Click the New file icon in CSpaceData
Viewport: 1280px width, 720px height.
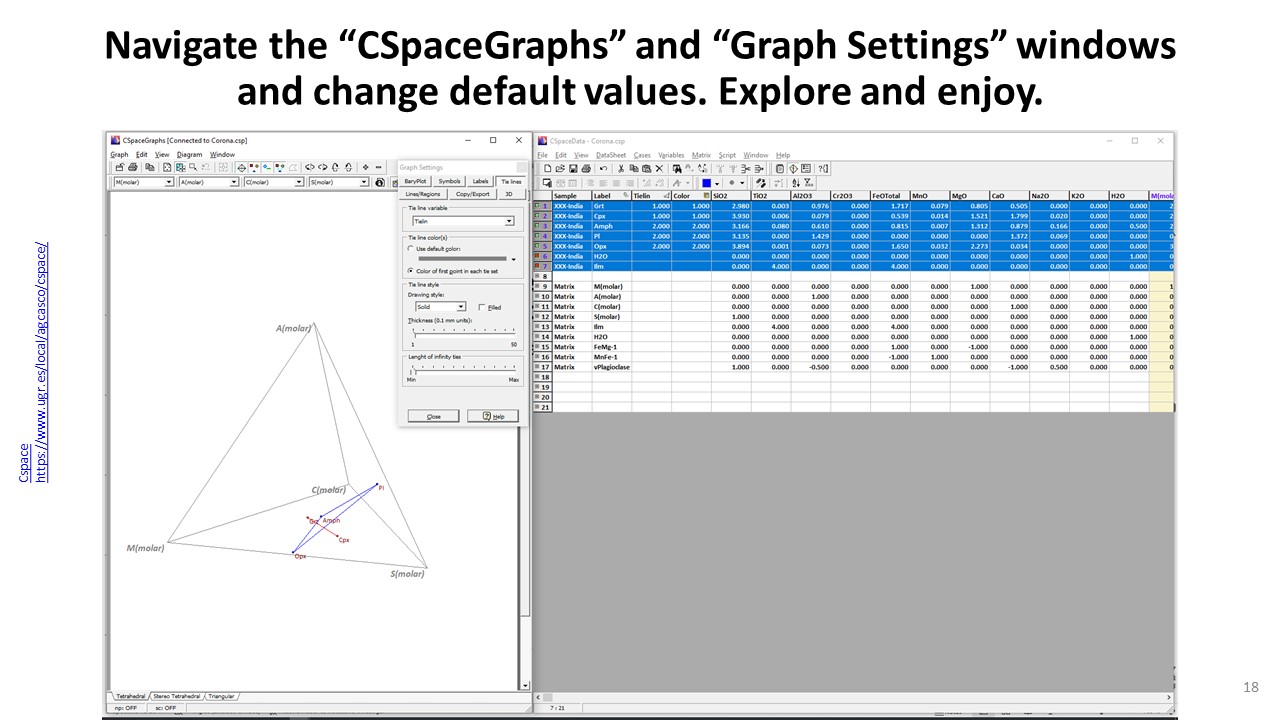click(547, 169)
